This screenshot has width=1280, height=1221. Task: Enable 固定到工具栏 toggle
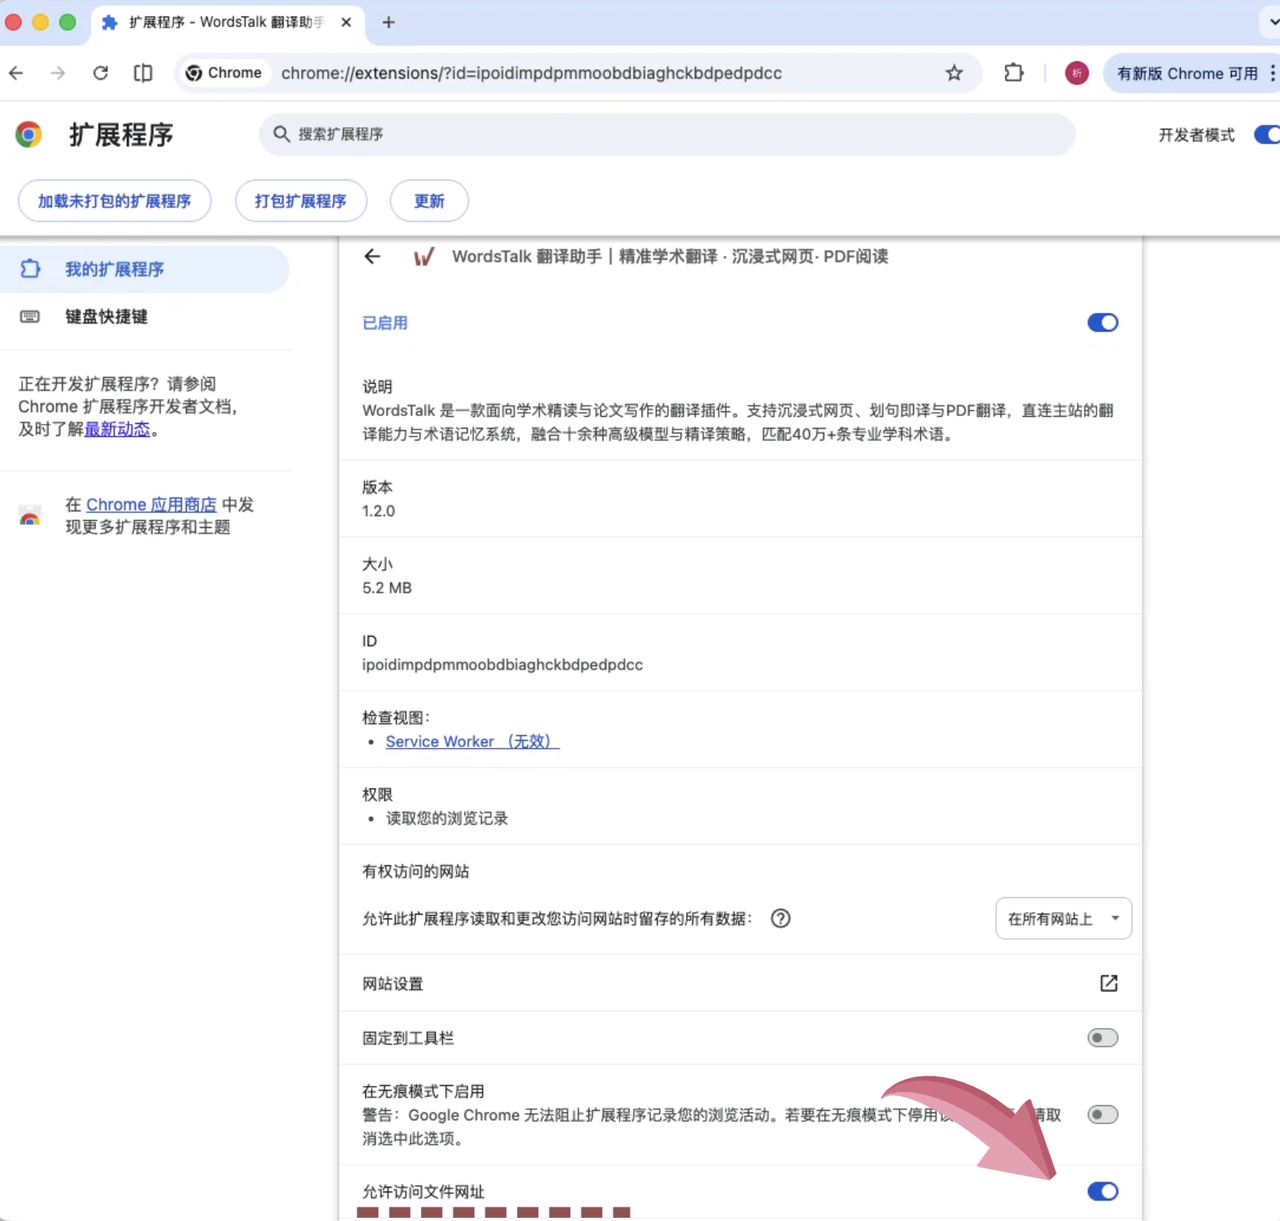click(1103, 1038)
